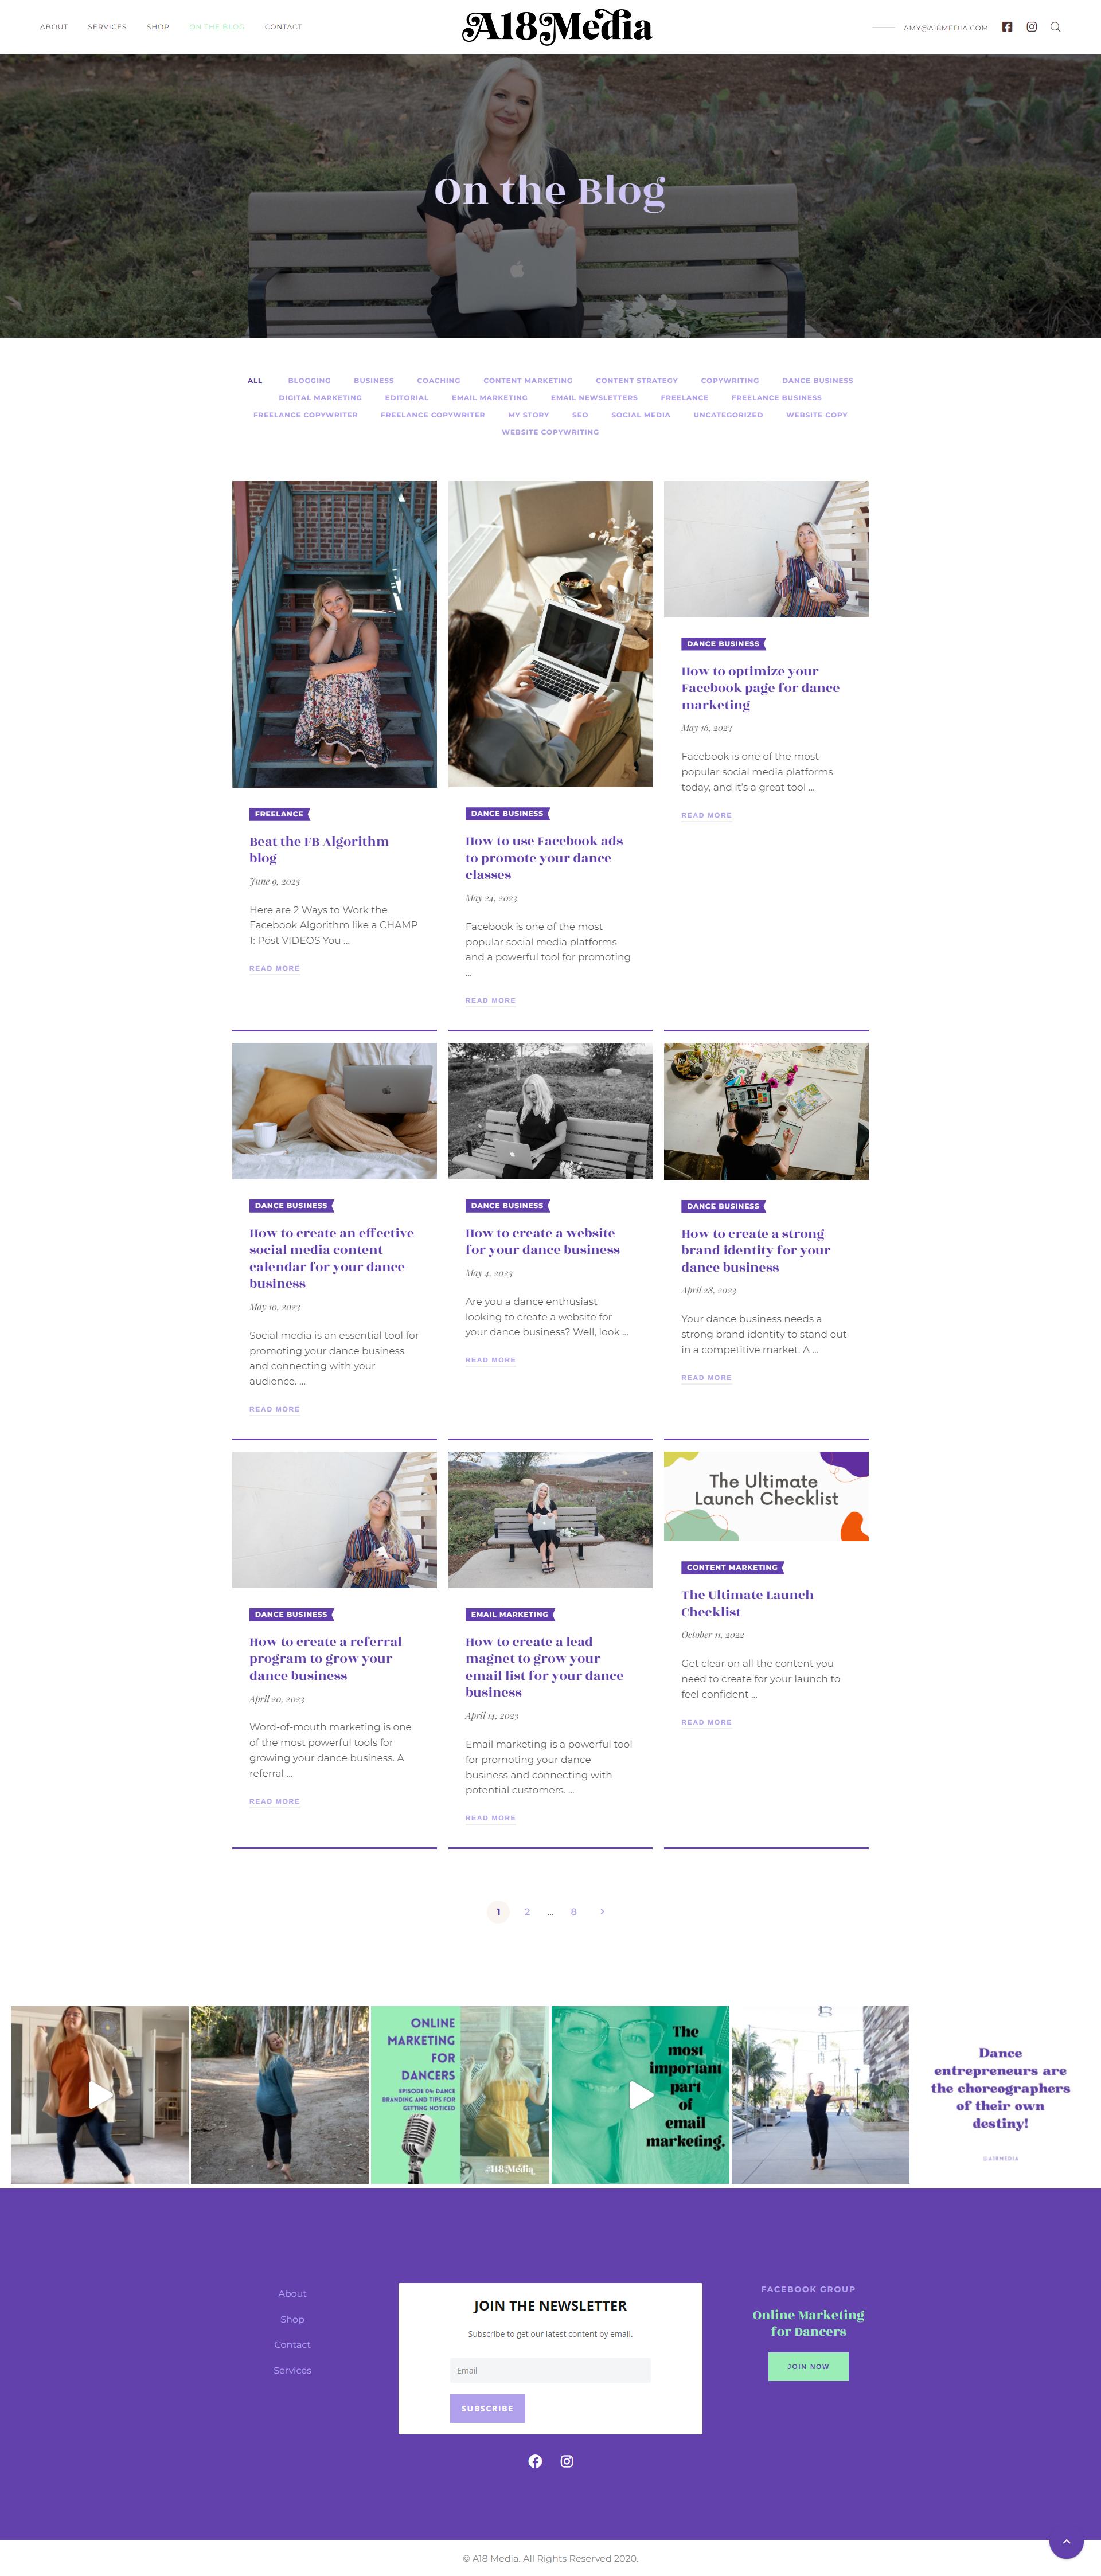
Task: Play the email marketing video thumbnail
Action: (640, 2095)
